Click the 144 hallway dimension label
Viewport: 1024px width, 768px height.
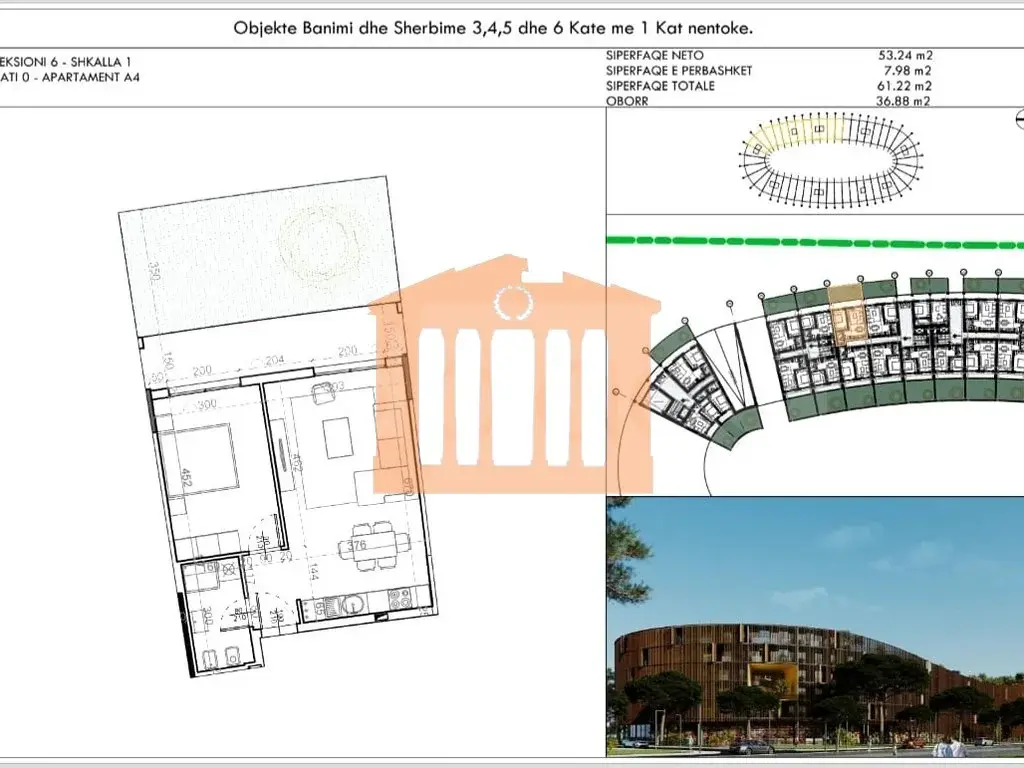tap(313, 573)
